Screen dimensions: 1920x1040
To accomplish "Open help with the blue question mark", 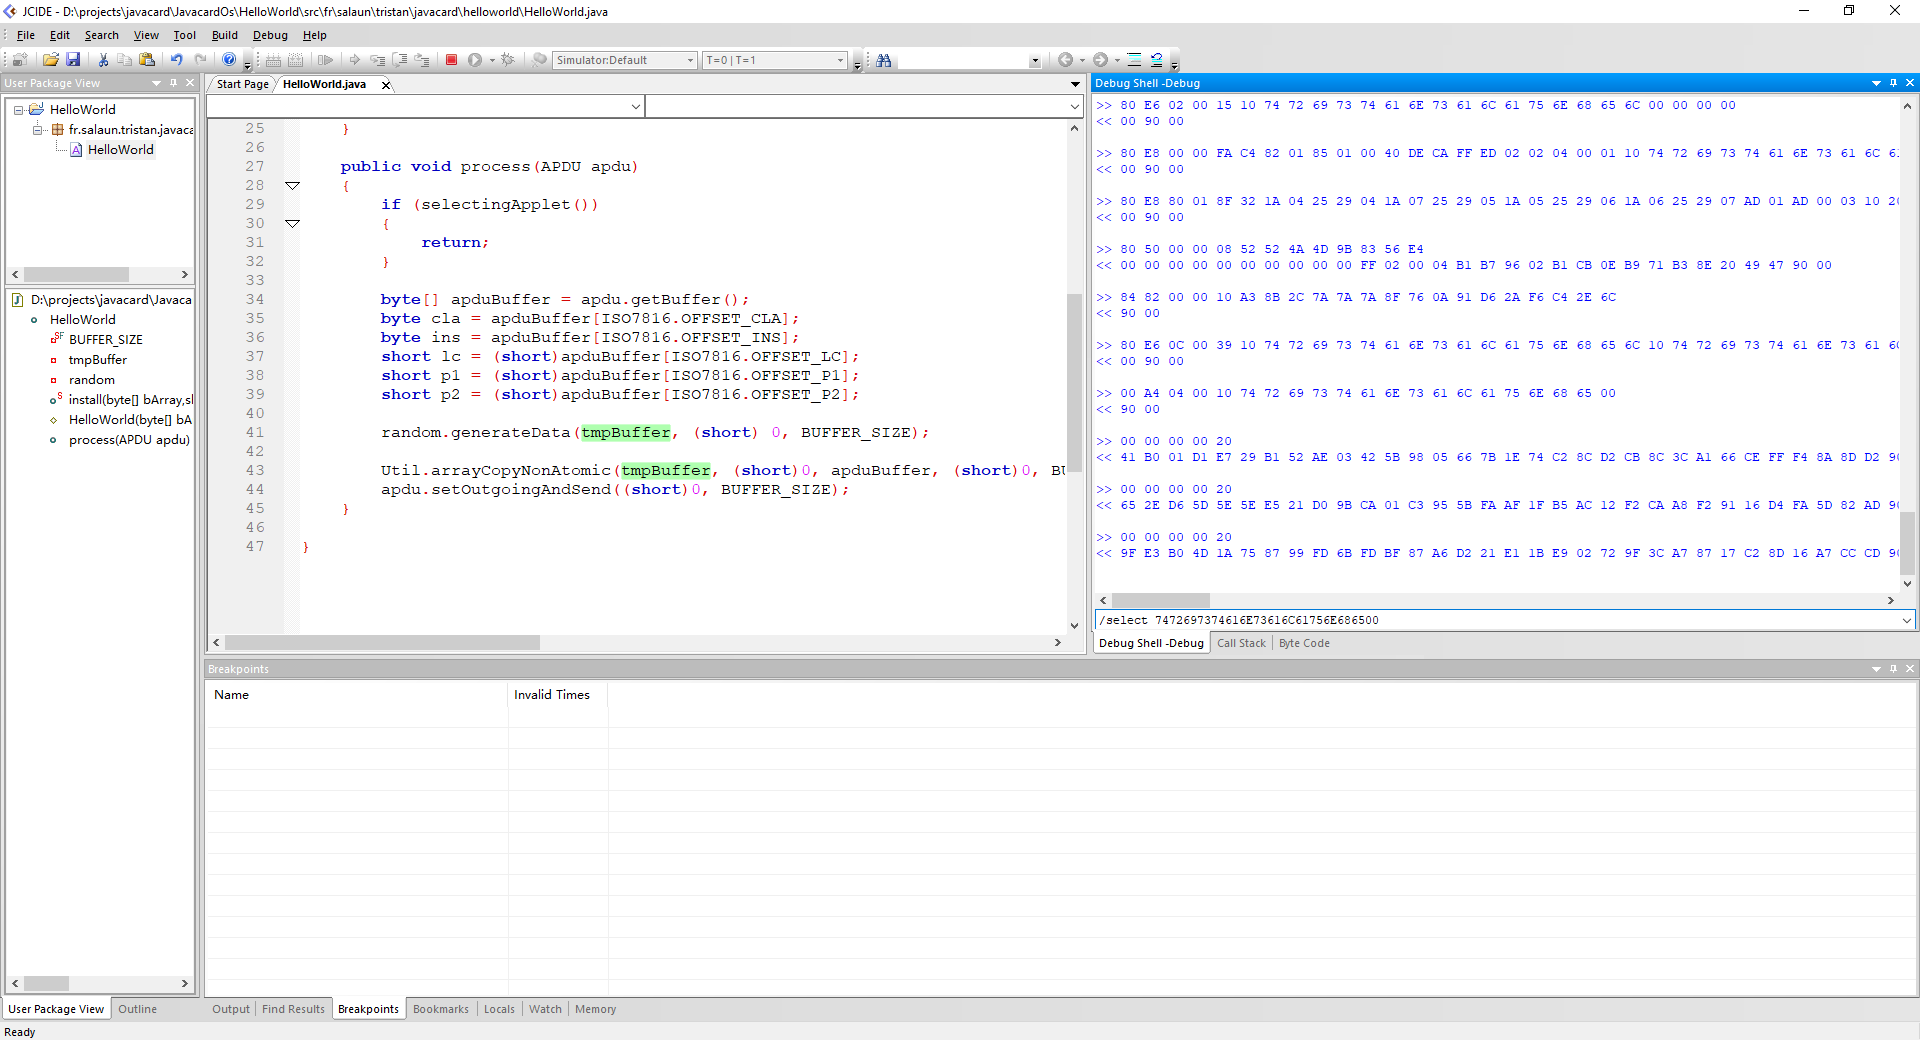I will (229, 60).
